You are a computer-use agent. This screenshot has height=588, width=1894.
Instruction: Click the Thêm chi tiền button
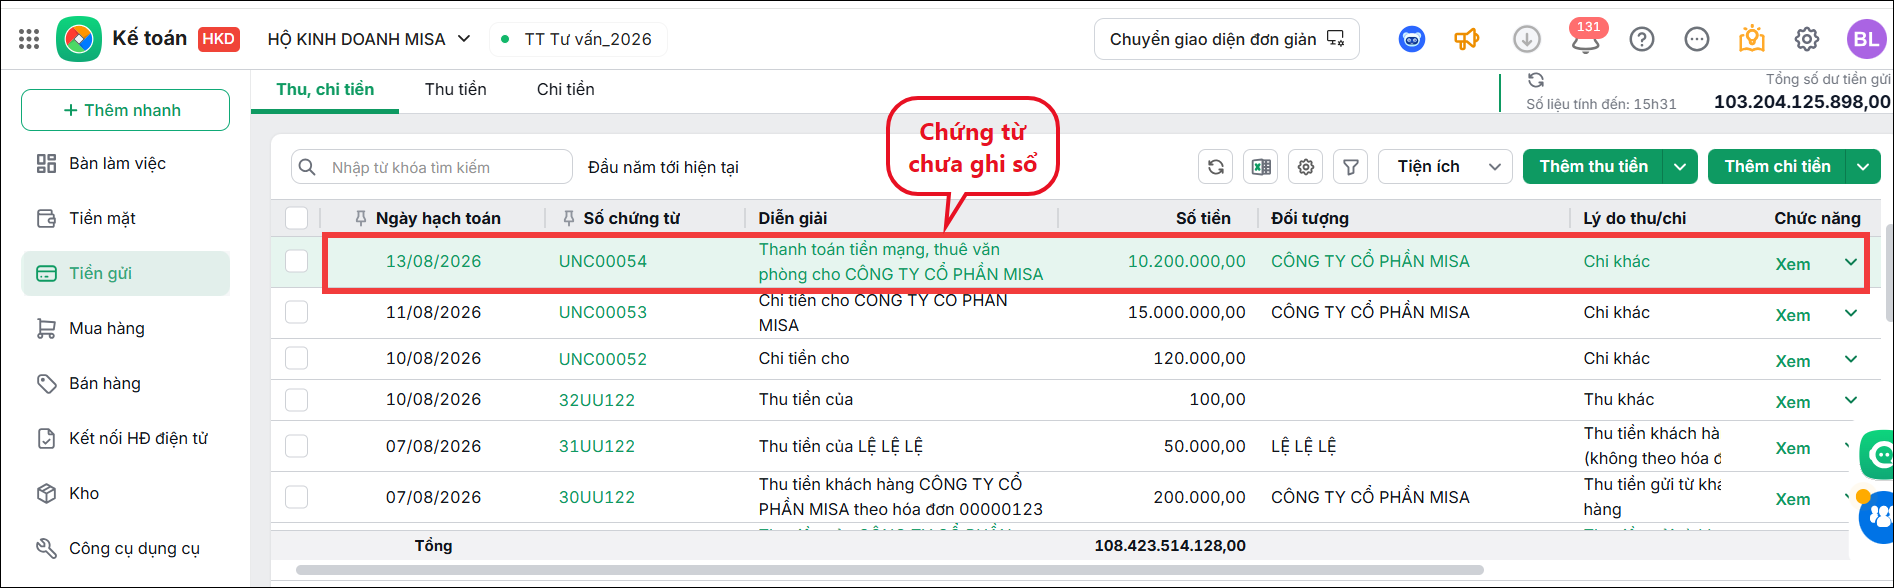pyautogui.click(x=1777, y=167)
